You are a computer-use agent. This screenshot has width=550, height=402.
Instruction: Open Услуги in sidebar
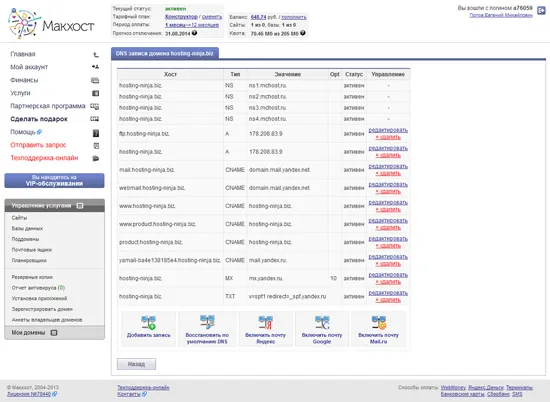[x=20, y=93]
